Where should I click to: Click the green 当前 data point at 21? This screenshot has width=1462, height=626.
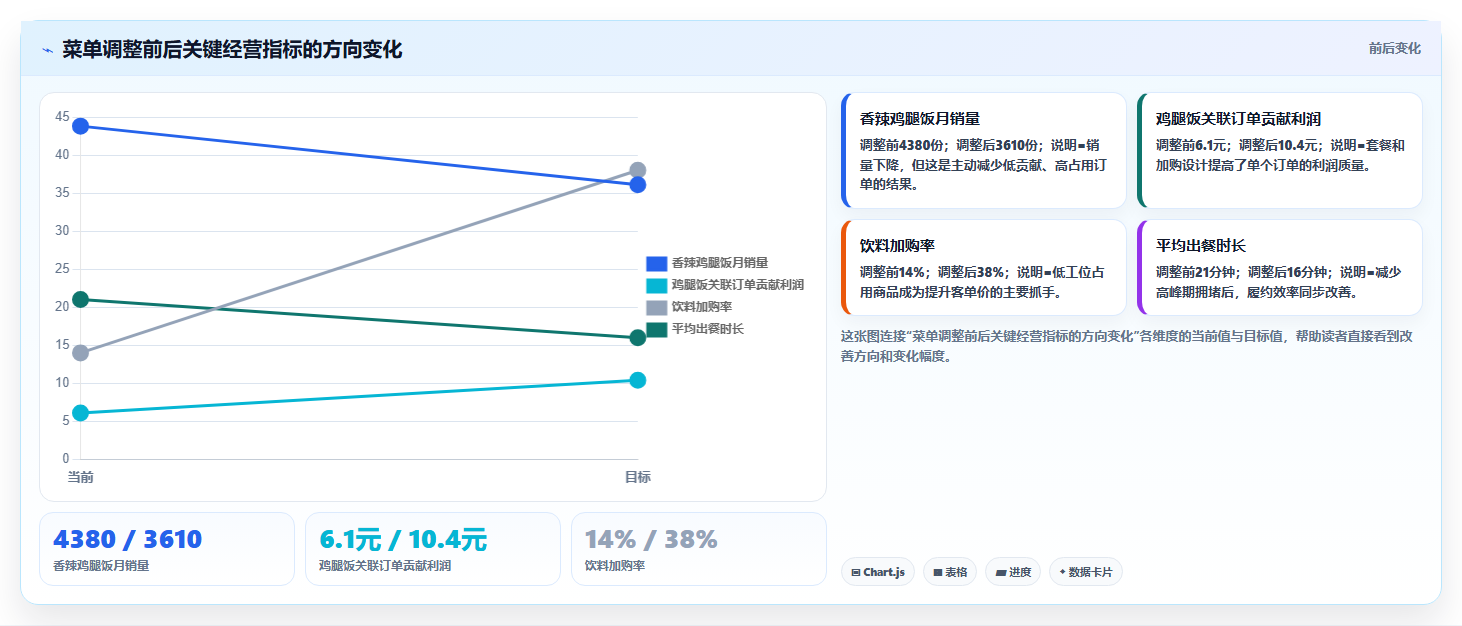click(81, 300)
